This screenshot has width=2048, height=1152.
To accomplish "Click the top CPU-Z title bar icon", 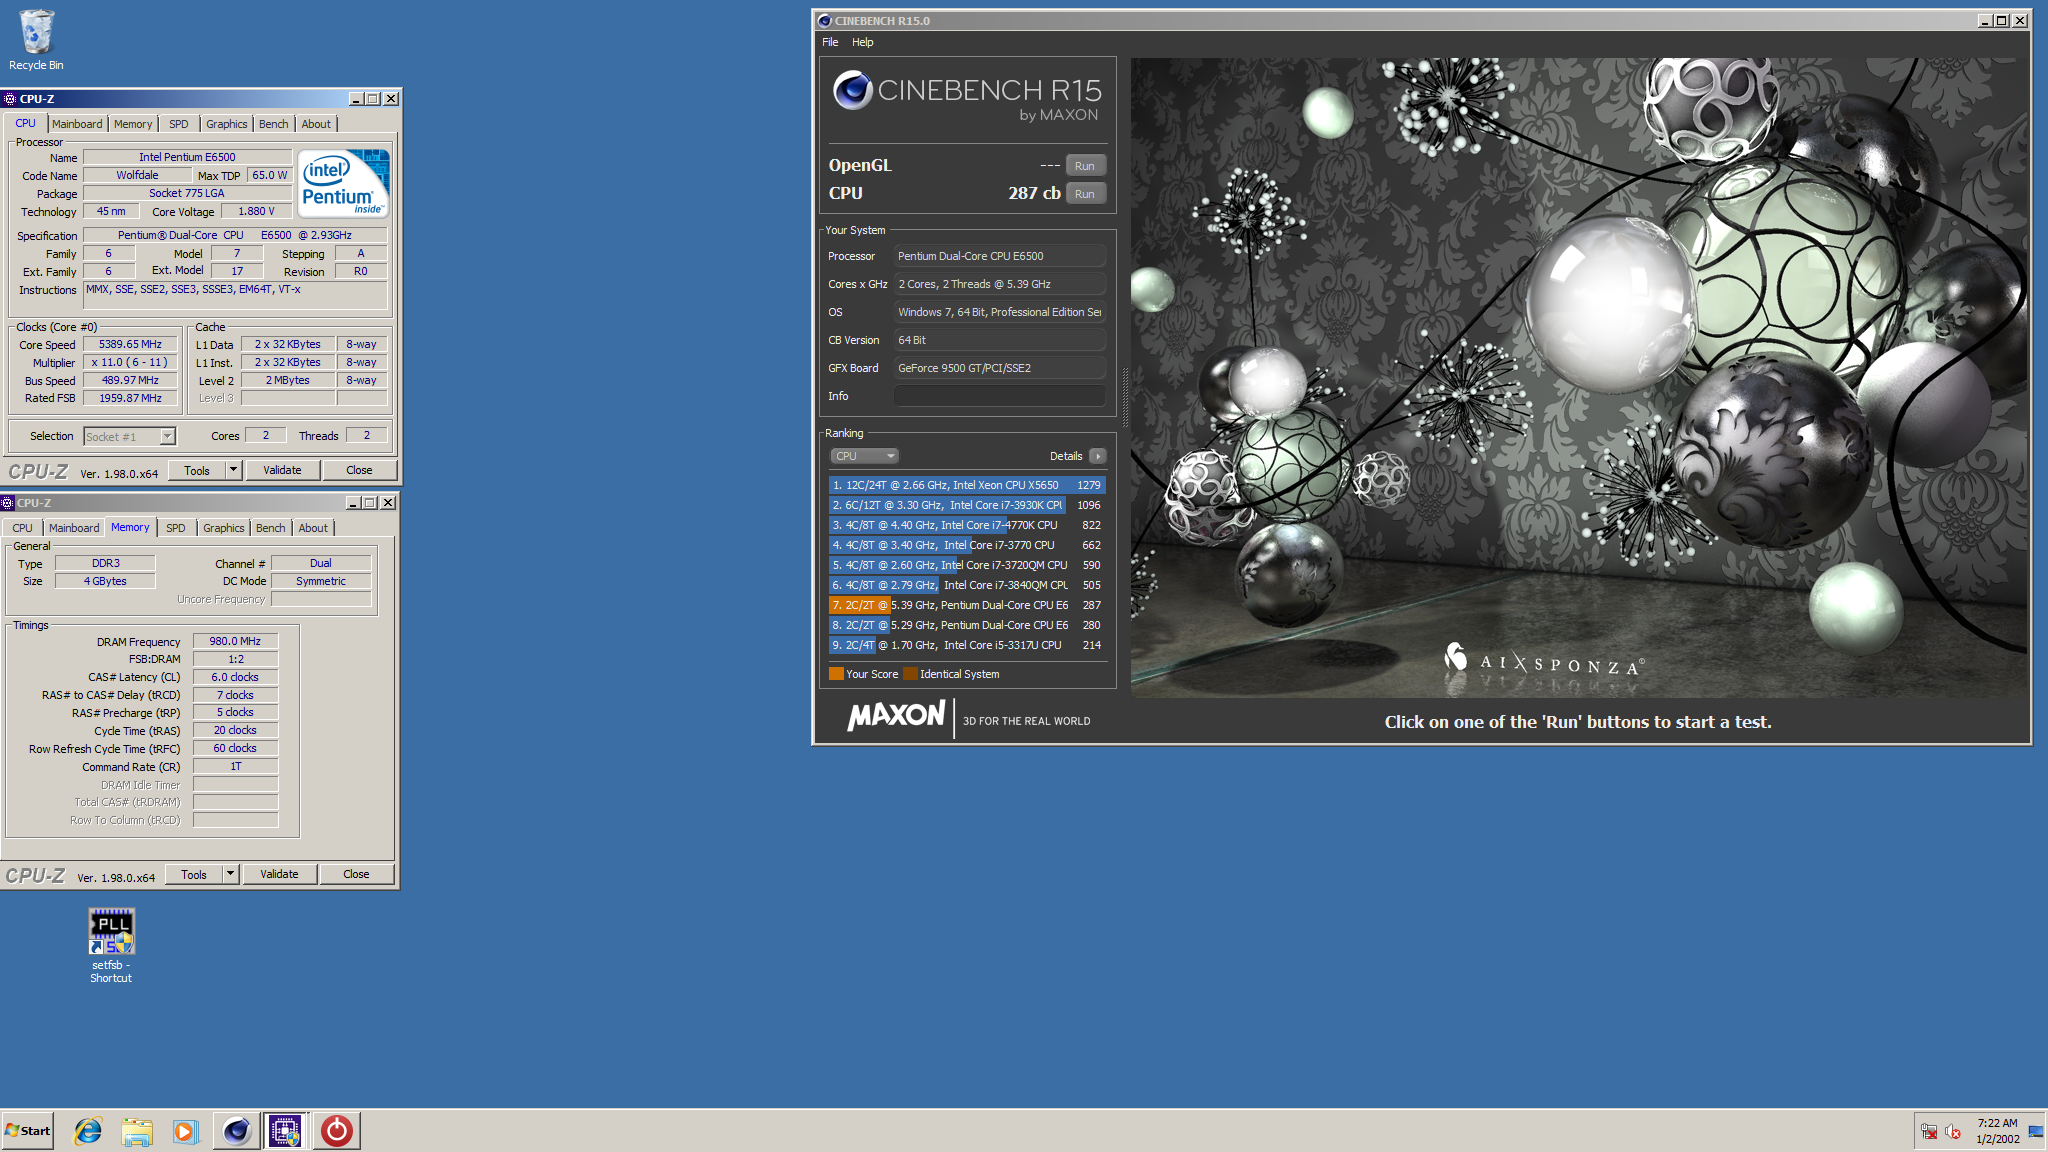I will pos(10,99).
